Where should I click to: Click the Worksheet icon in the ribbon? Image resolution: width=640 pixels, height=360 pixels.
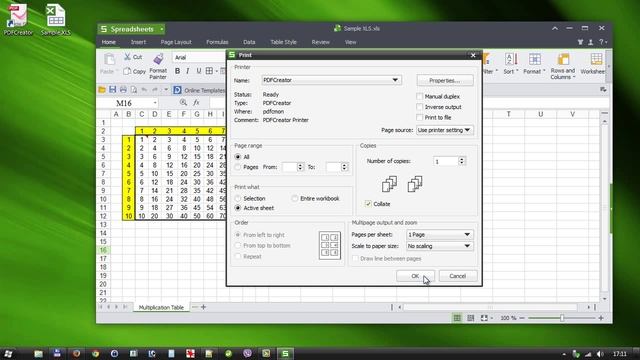(596, 60)
